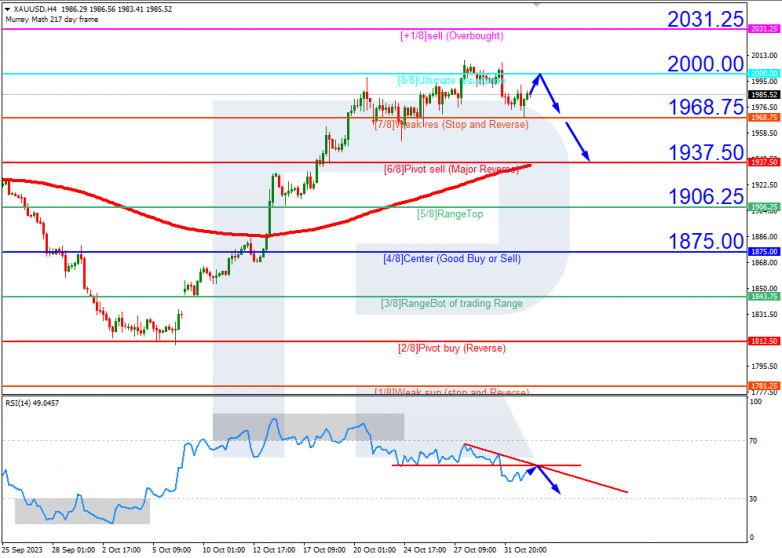This screenshot has height=558, width=782.
Task: Click the [3/8]RangeBot of trading Range label
Action: [x=452, y=303]
